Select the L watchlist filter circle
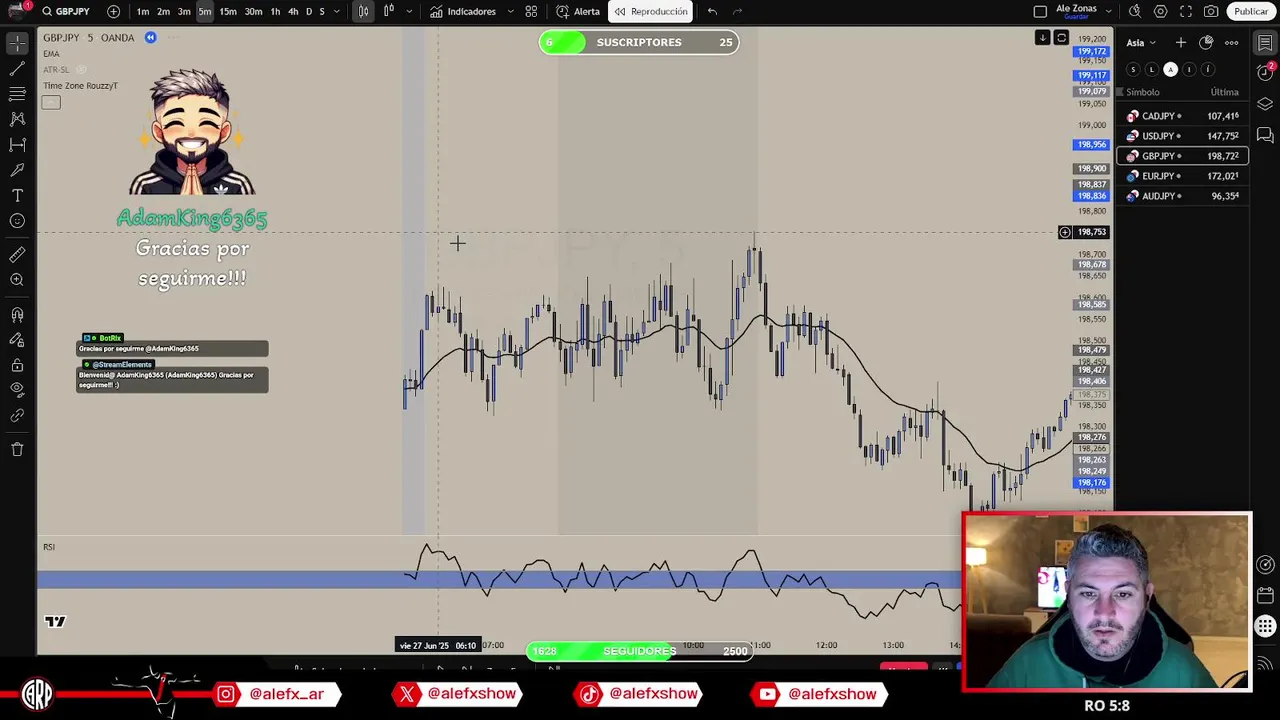The width and height of the screenshot is (1280, 720). point(1152,69)
